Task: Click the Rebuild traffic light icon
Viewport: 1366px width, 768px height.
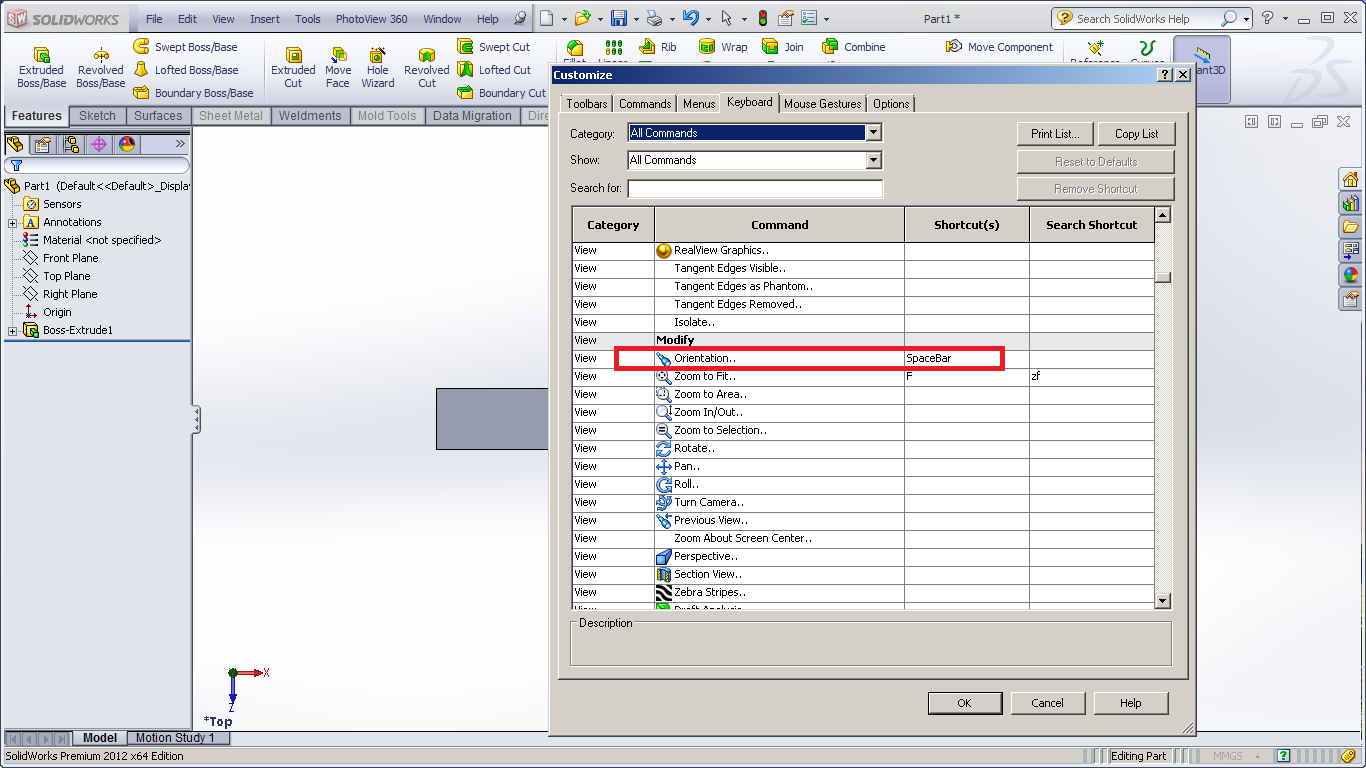Action: (762, 18)
